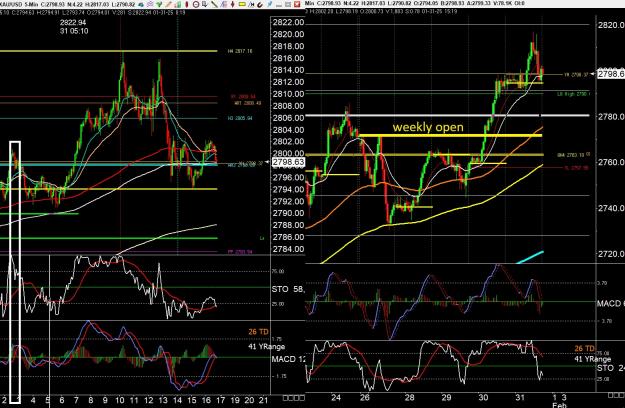The height and width of the screenshot is (408, 625).
Task: Click the MACD 12 label in left lower panel
Action: [288, 359]
